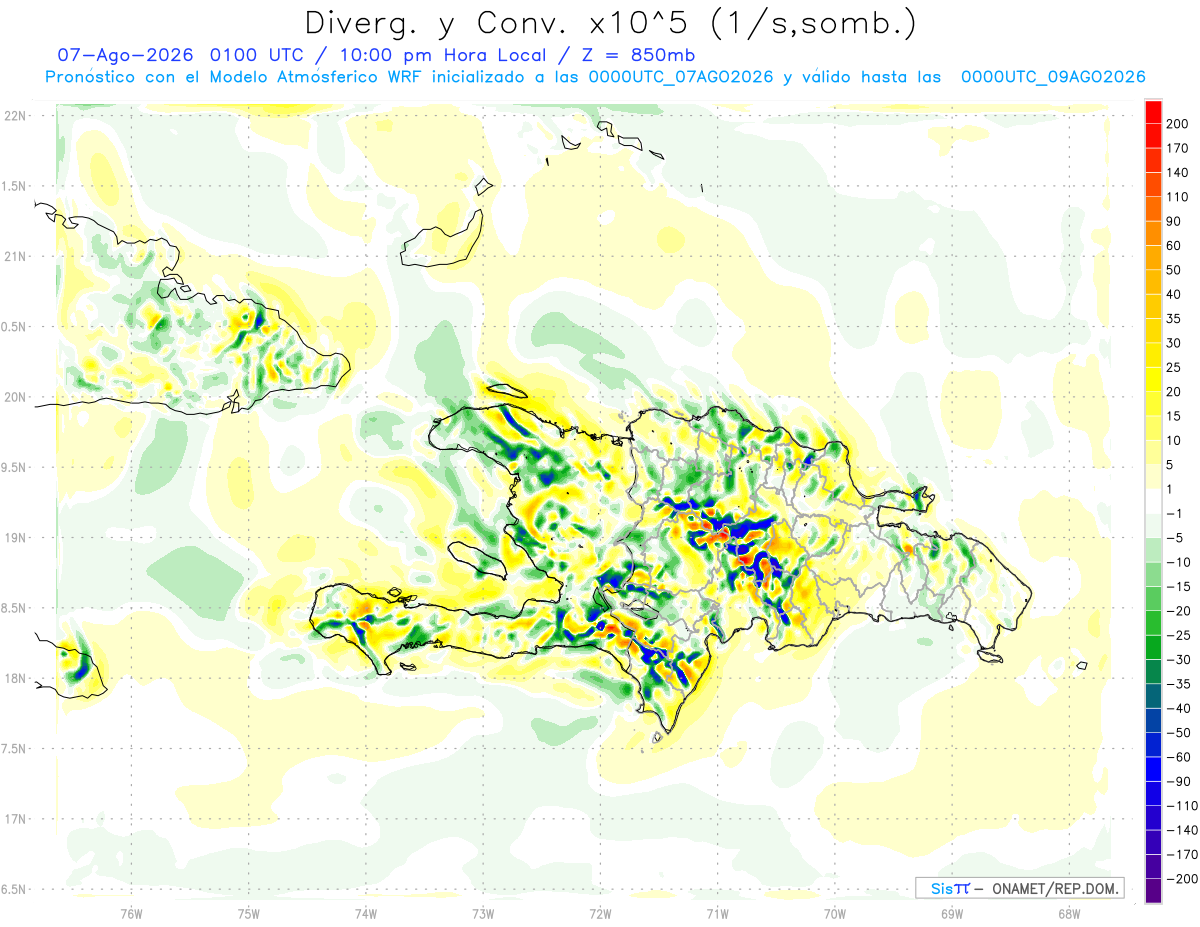Click the SisTT ONAMET/REP.DOM. logo box
The image size is (1200, 927).
(x=1019, y=888)
